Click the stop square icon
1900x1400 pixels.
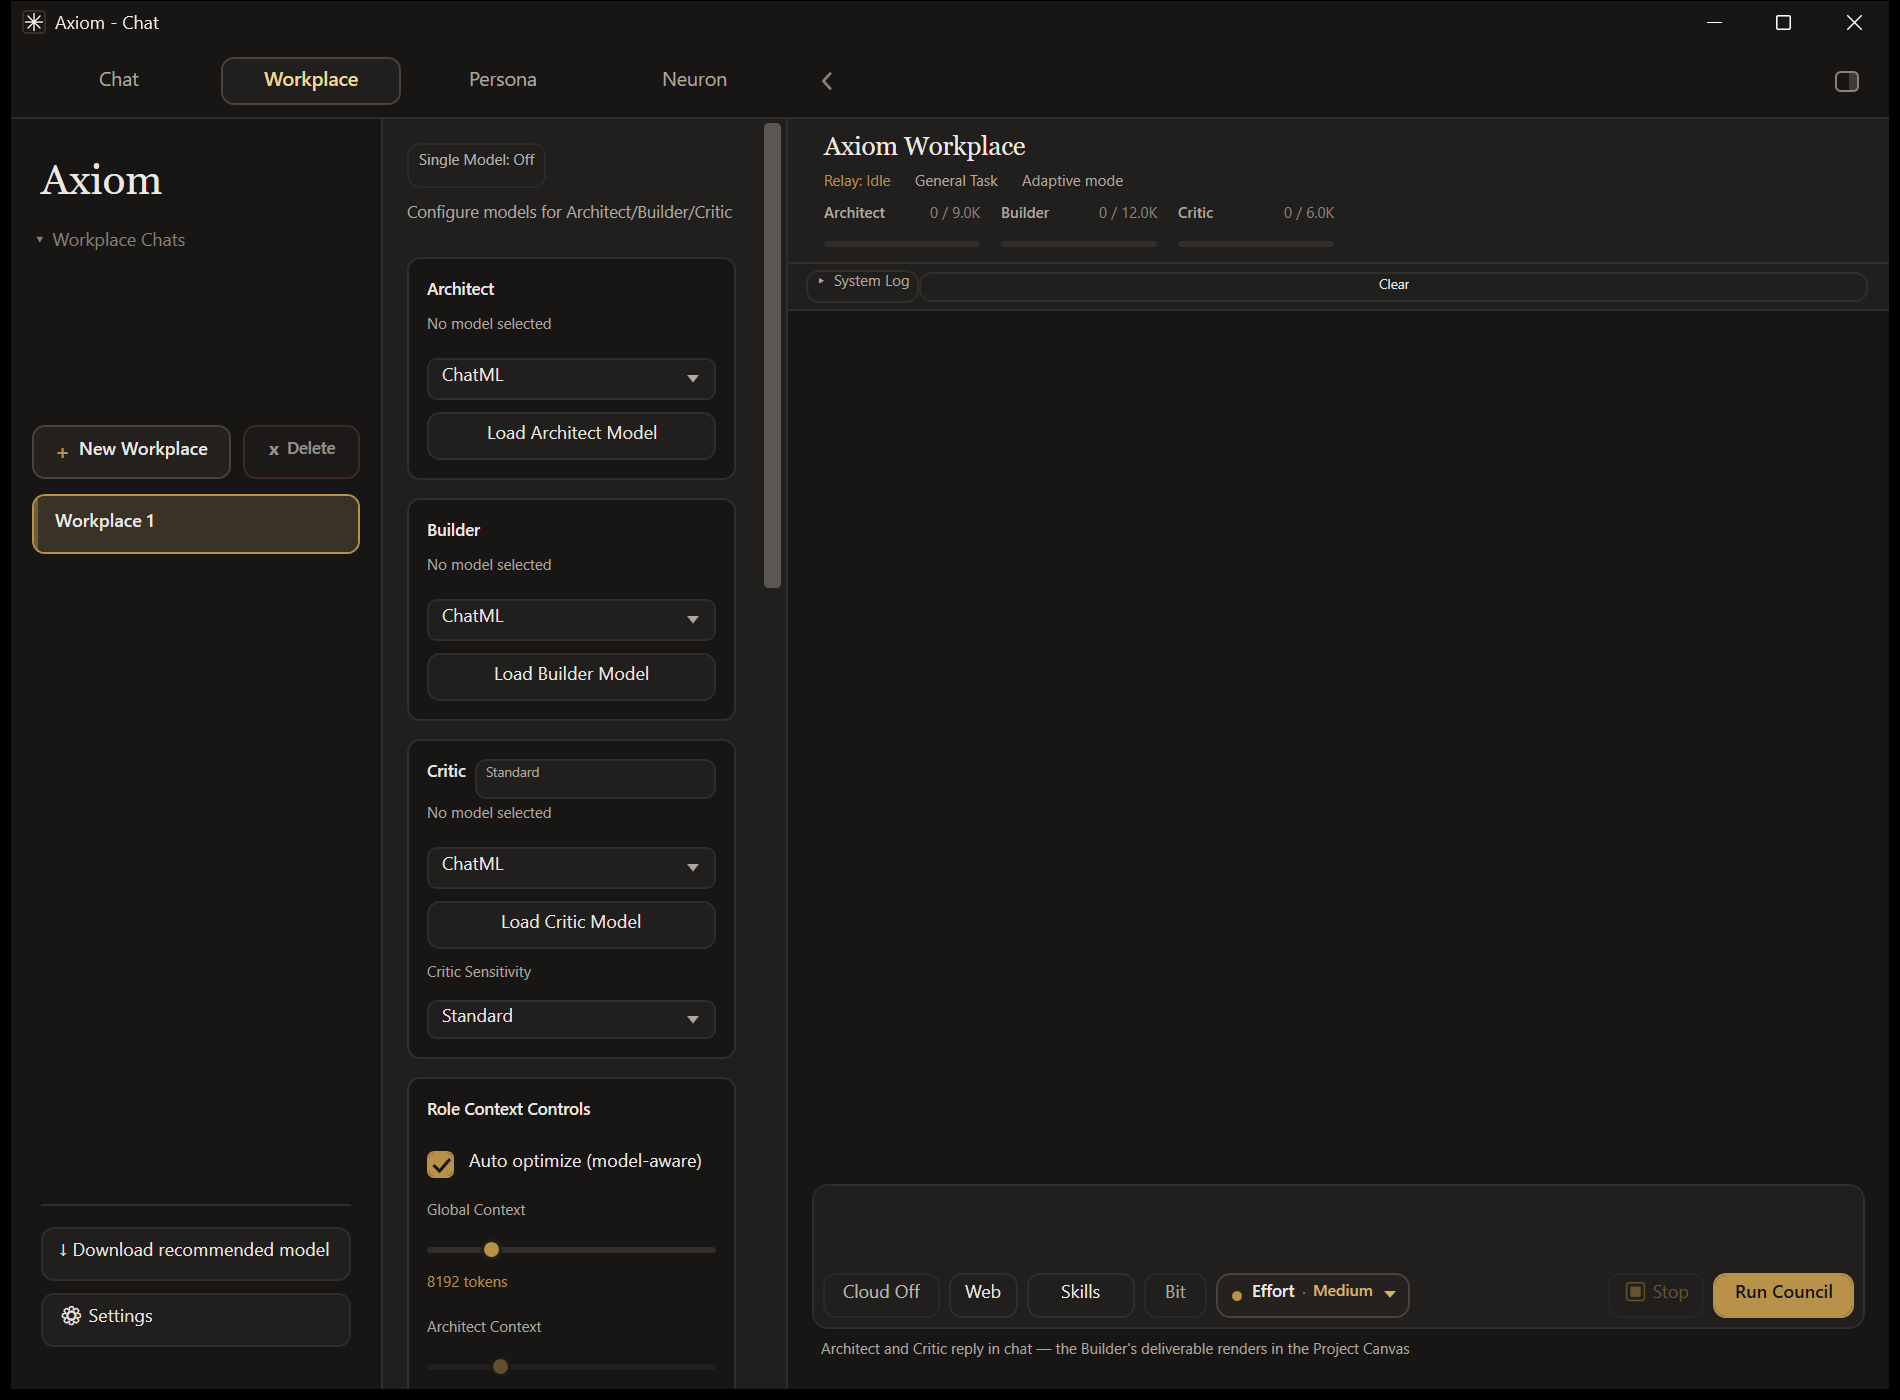[1636, 1292]
